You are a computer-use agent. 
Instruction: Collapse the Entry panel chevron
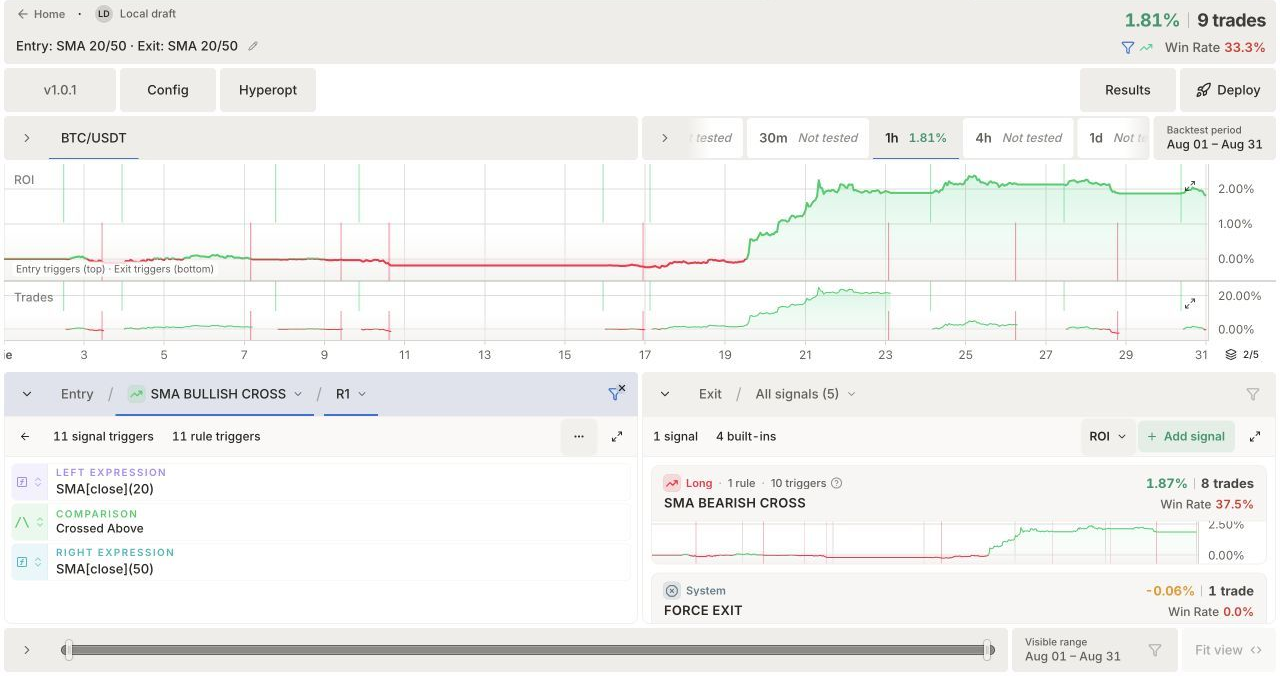27,394
